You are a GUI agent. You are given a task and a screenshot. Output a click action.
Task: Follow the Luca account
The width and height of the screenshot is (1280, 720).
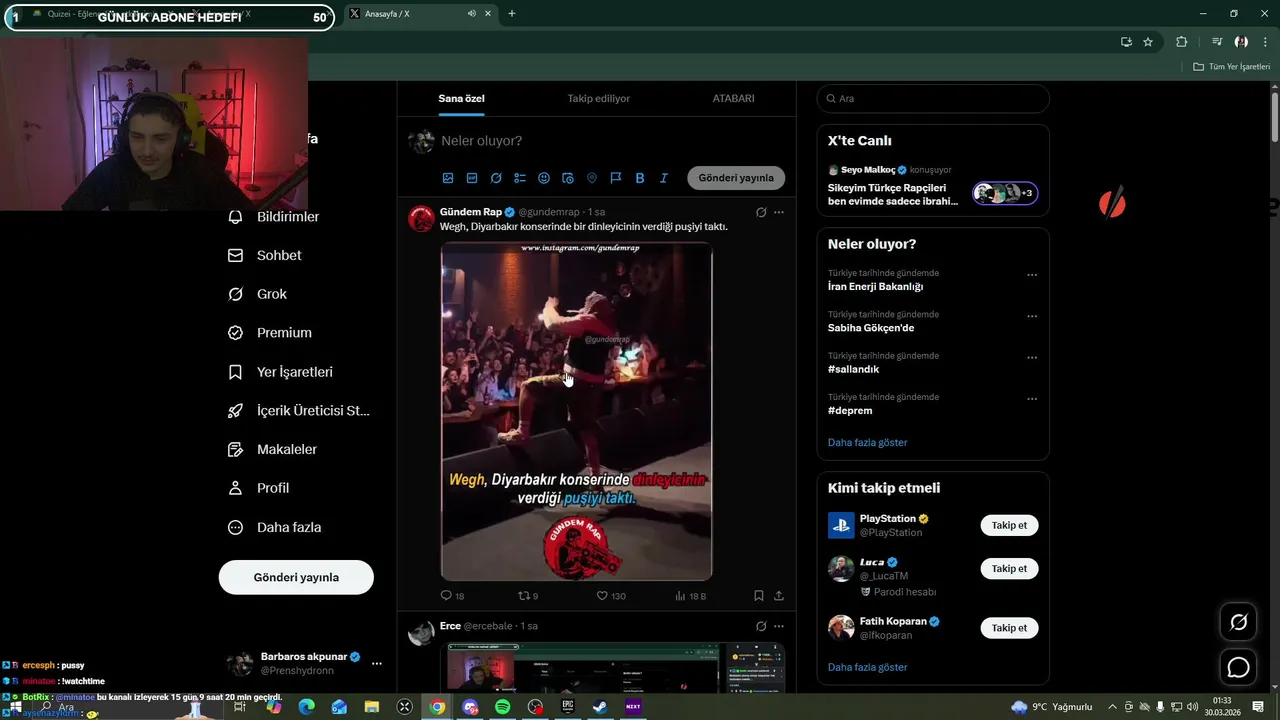pos(1009,568)
